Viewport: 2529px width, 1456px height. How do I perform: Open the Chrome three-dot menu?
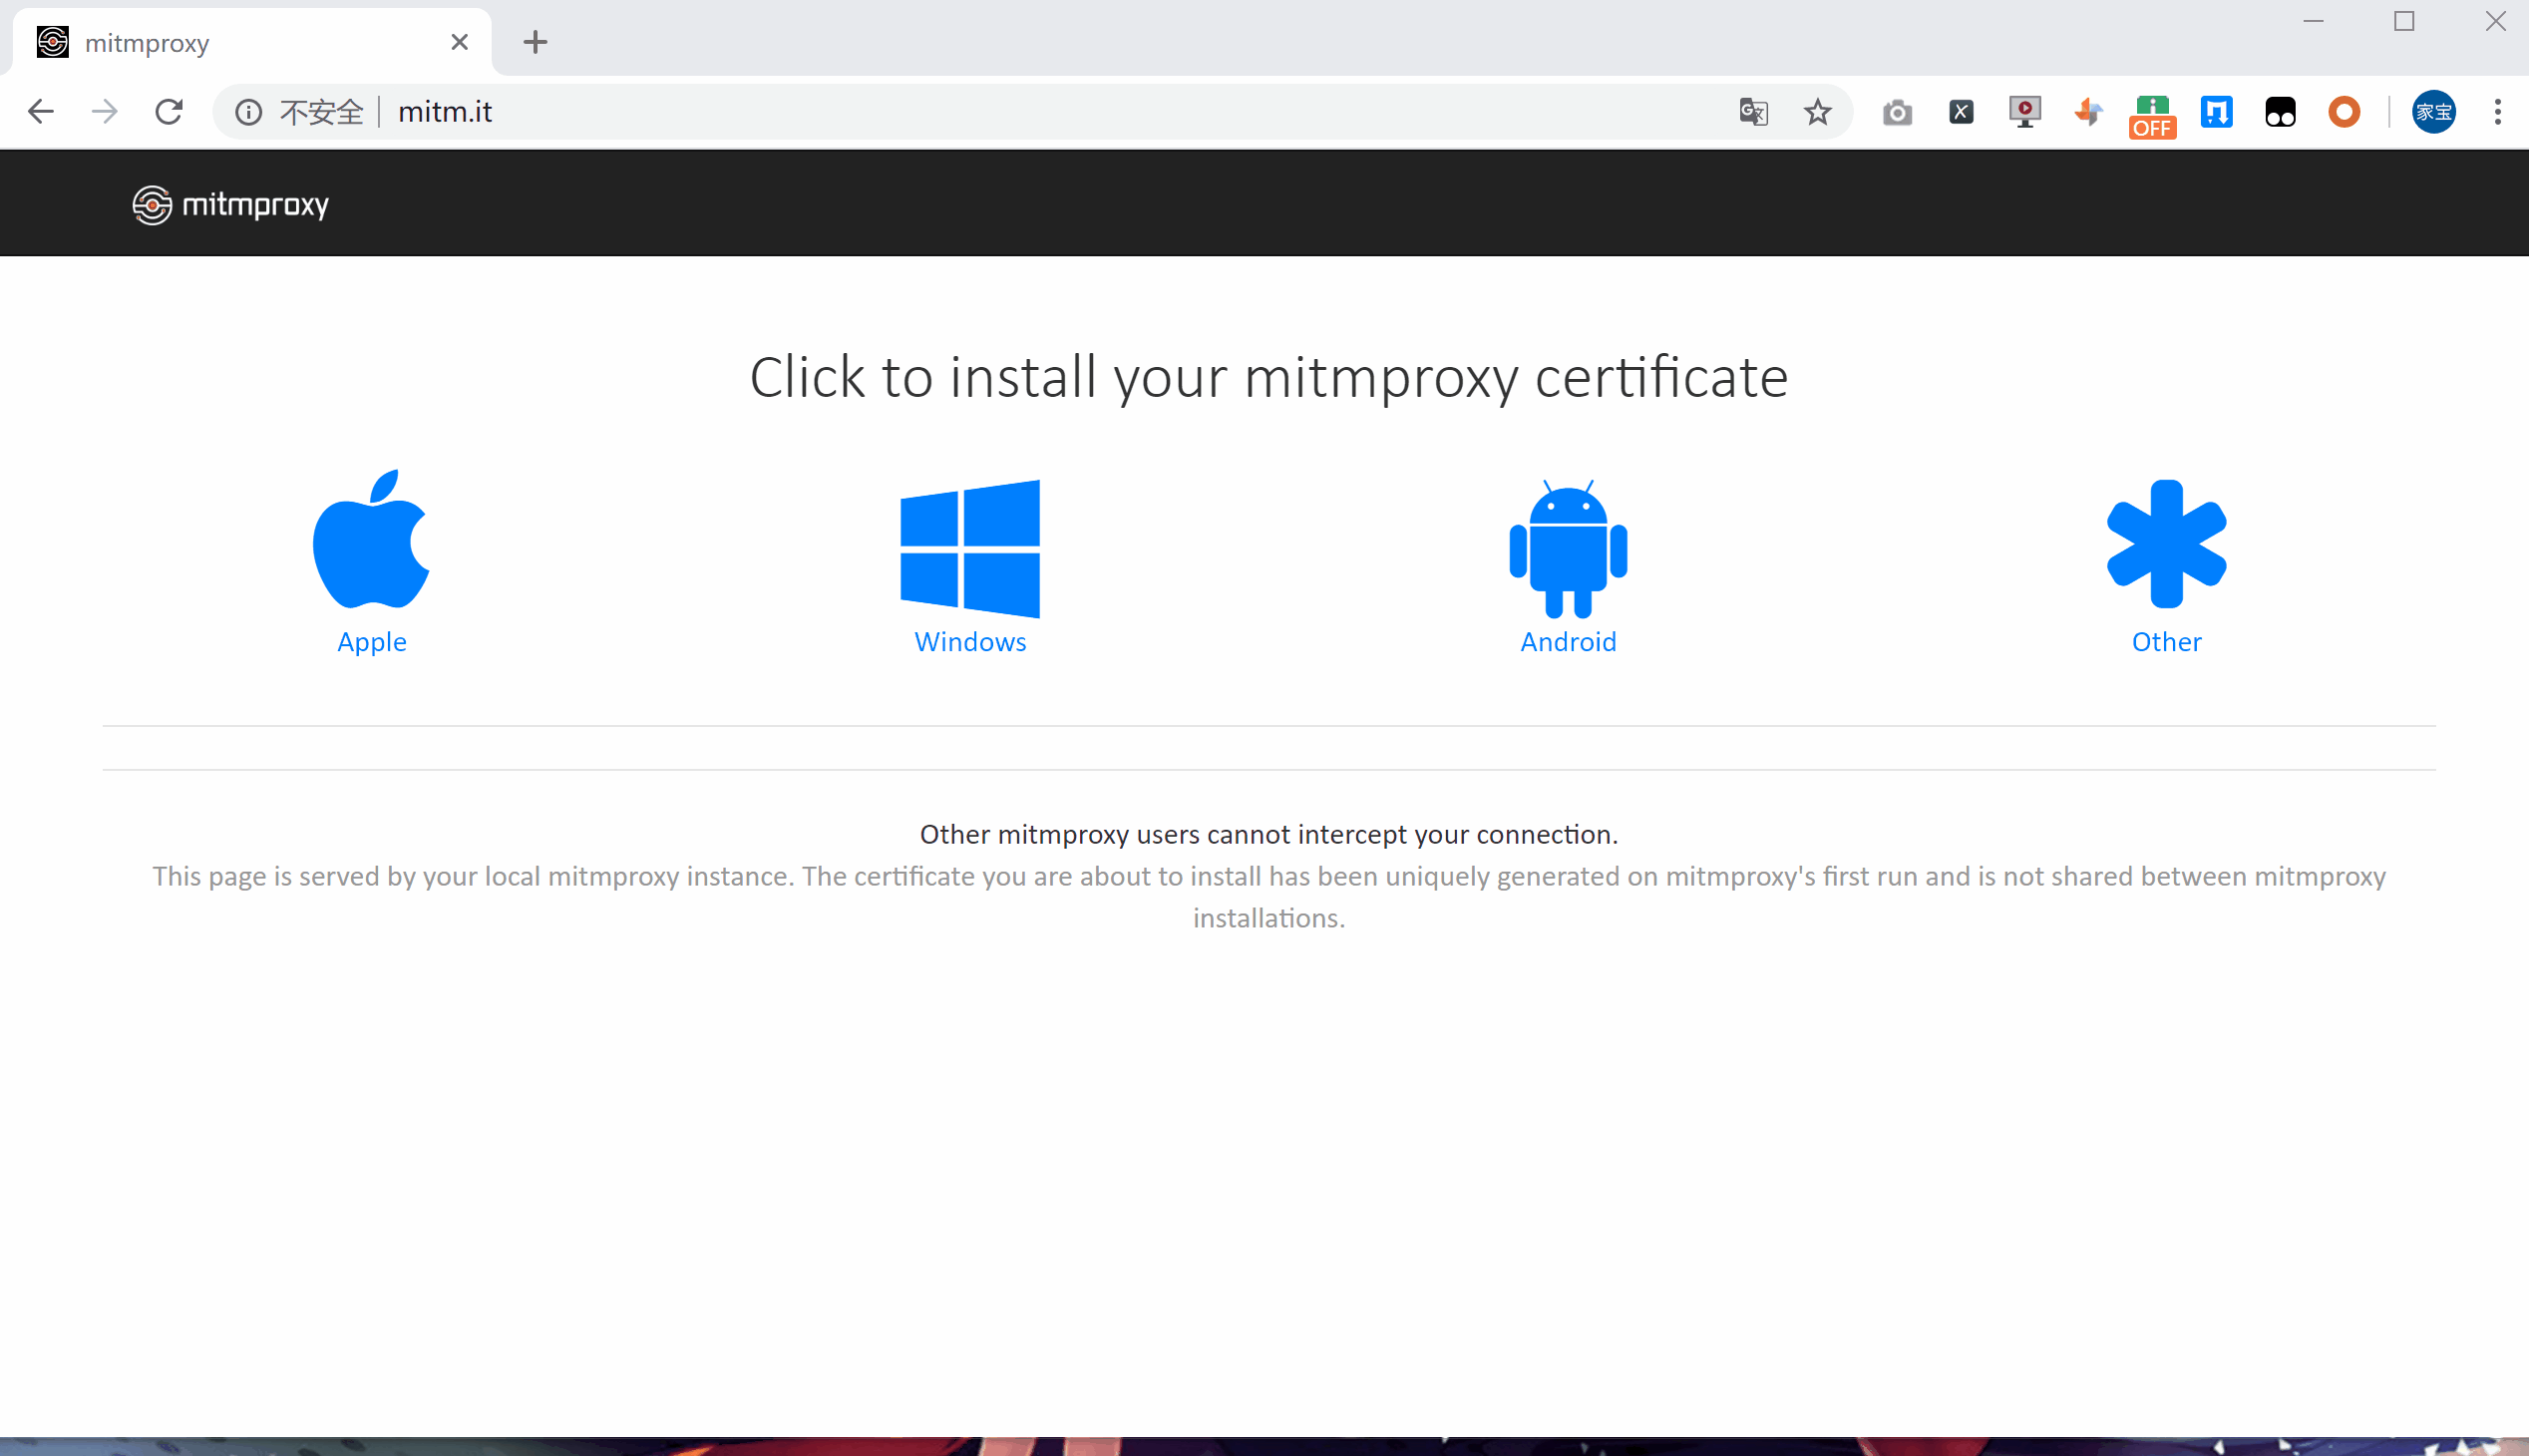pyautogui.click(x=2497, y=112)
